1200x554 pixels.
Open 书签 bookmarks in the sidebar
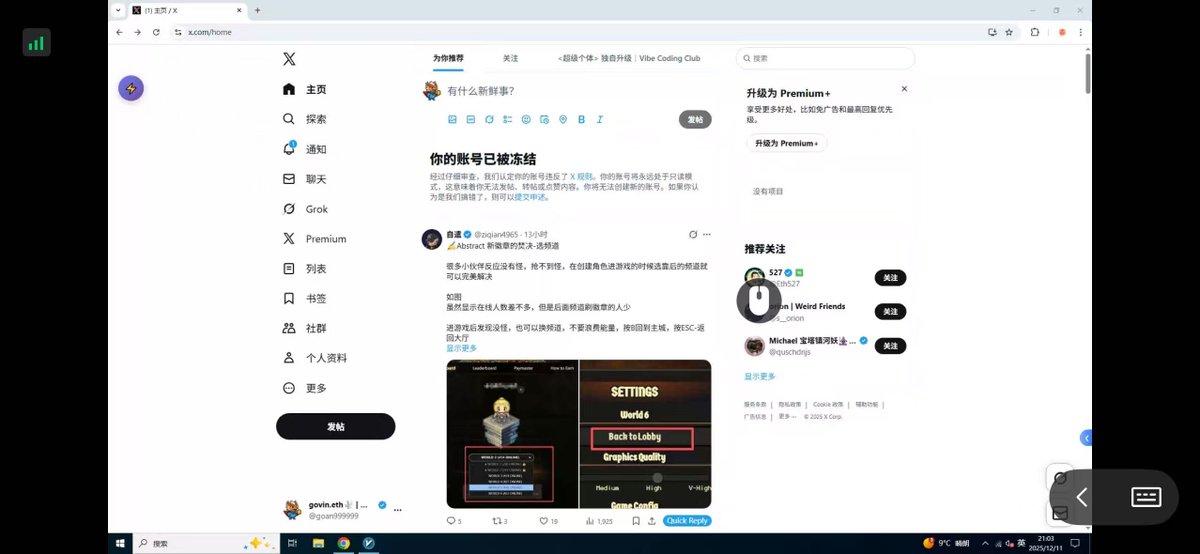[x=305, y=298]
